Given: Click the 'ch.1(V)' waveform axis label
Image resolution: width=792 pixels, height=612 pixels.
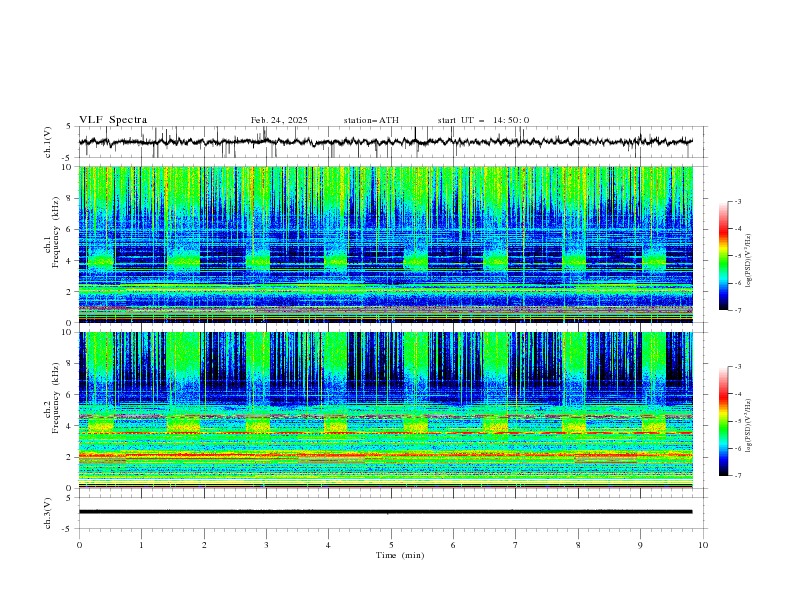Looking at the screenshot, I should click(x=48, y=142).
